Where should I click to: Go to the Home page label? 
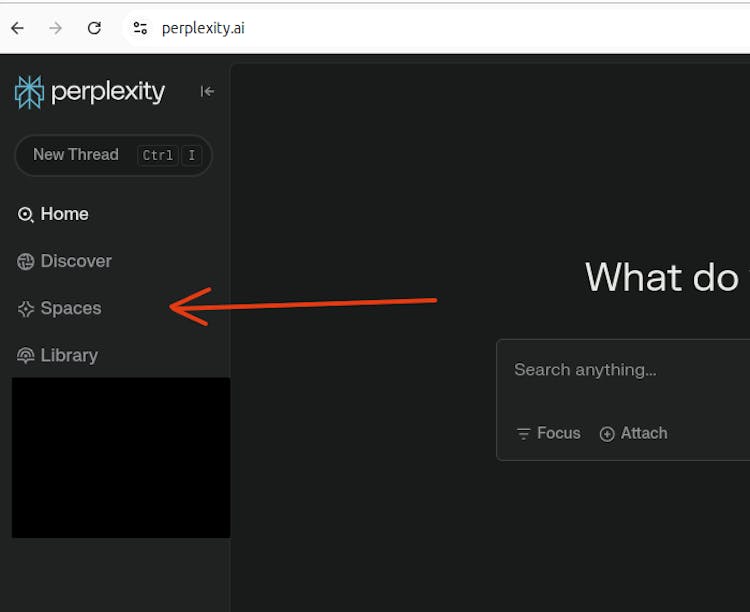(64, 214)
